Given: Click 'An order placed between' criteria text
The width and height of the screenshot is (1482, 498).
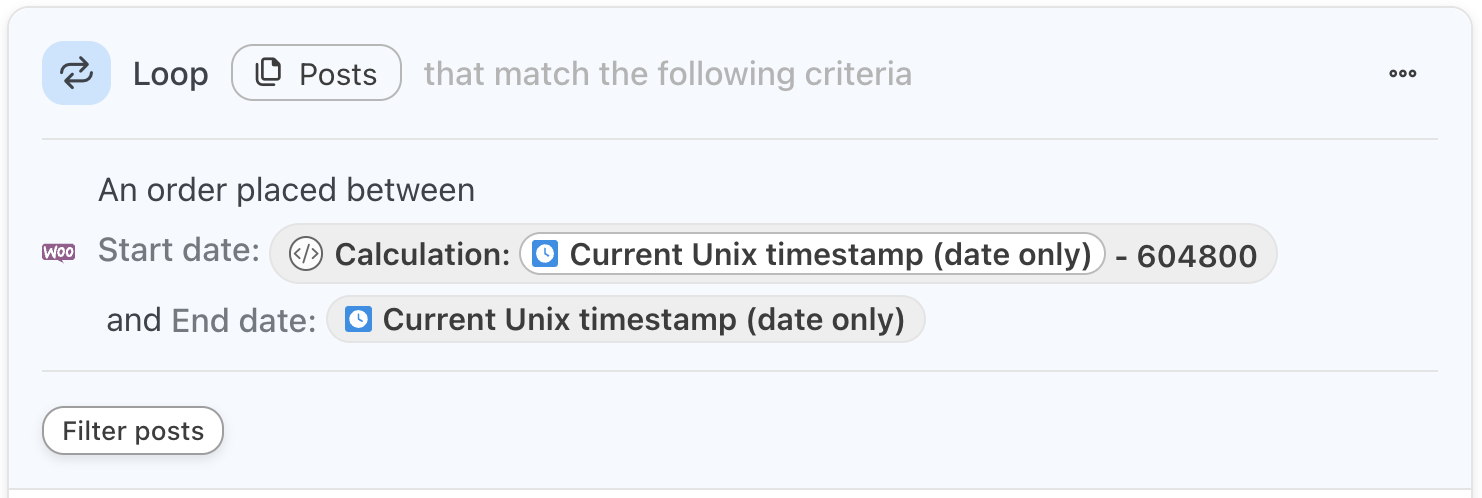Looking at the screenshot, I should (x=286, y=189).
